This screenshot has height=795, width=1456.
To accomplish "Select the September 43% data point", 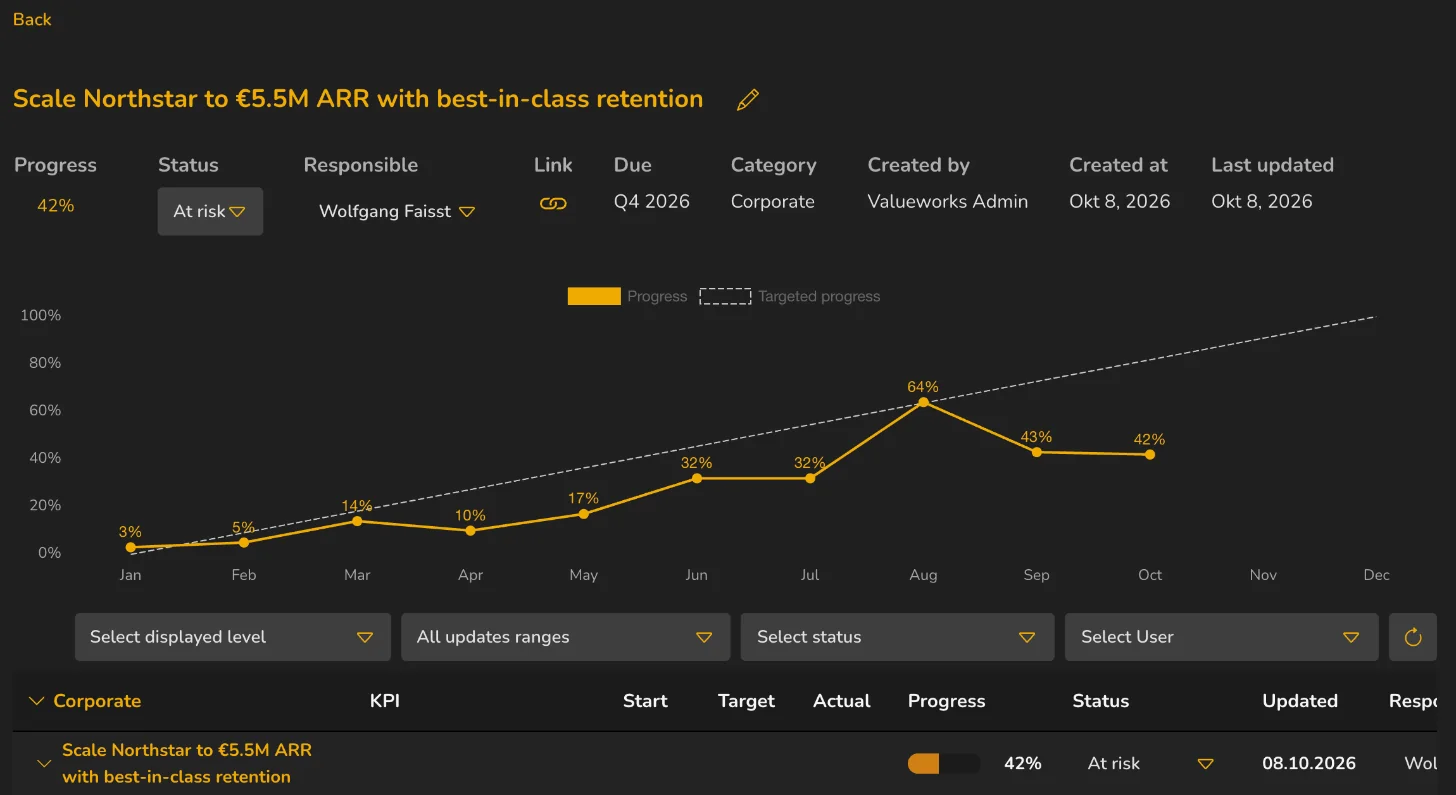I will pyautogui.click(x=1037, y=452).
